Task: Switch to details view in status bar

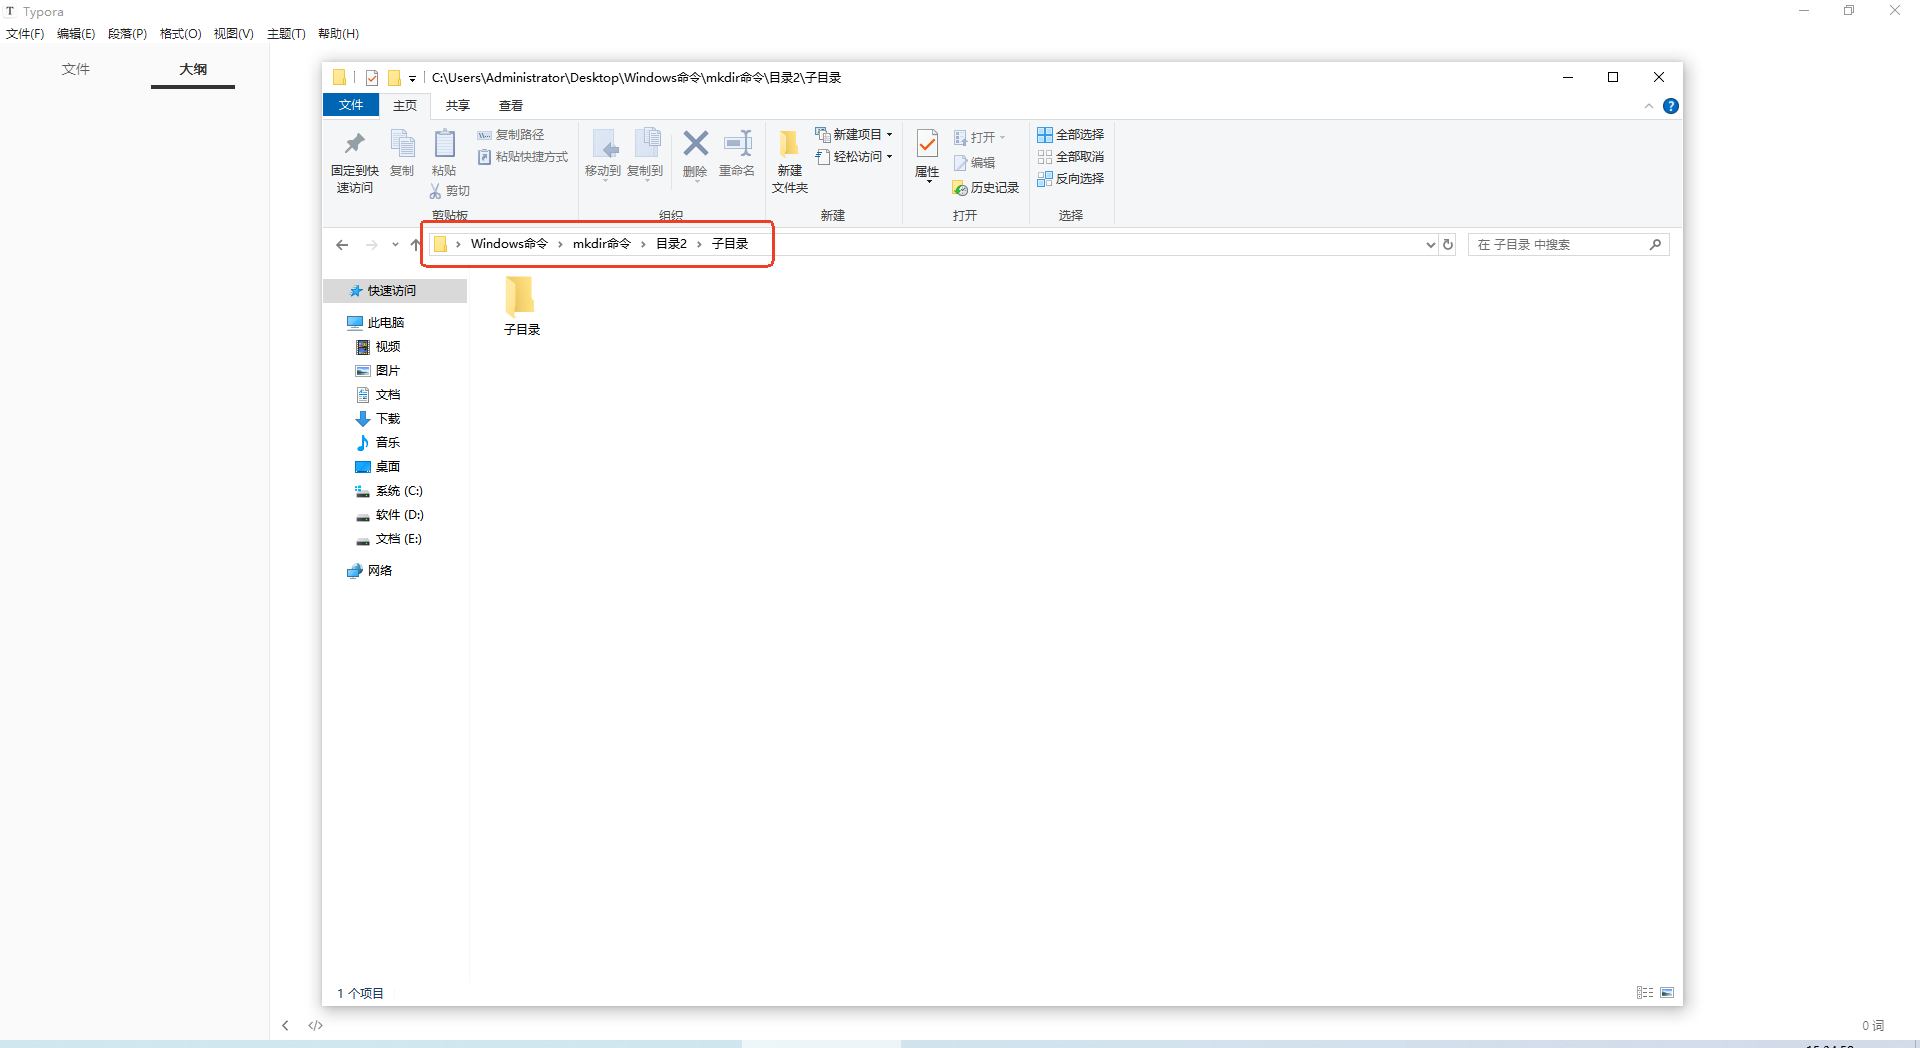Action: point(1644,993)
